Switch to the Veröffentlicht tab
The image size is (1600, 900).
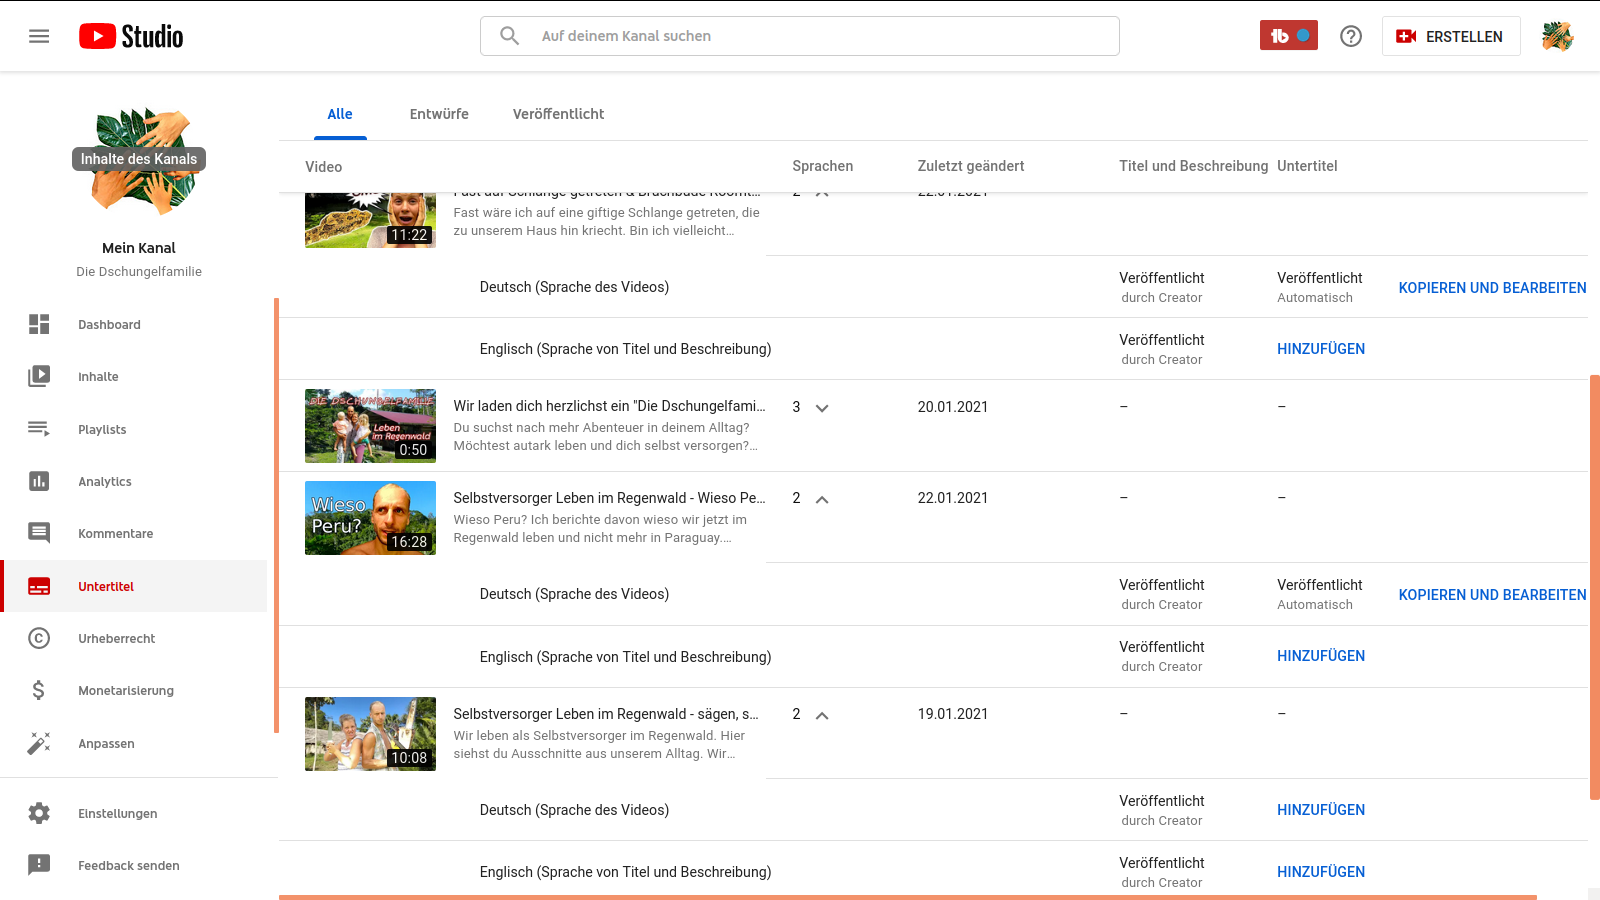coord(558,114)
